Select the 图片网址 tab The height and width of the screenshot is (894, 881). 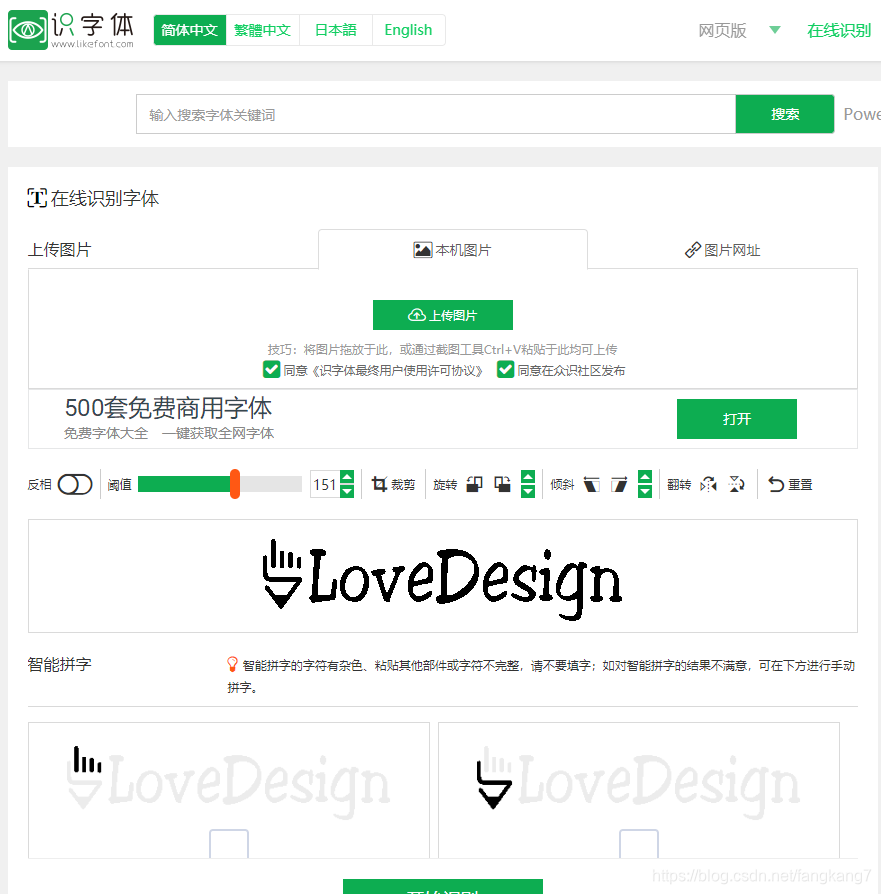pos(722,250)
